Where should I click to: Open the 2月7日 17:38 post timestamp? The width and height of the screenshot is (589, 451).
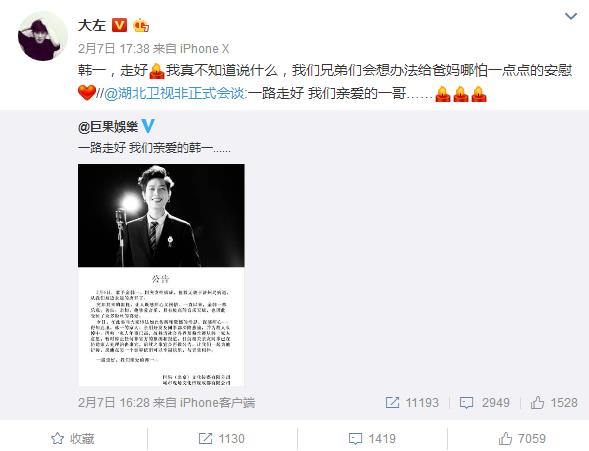(114, 48)
